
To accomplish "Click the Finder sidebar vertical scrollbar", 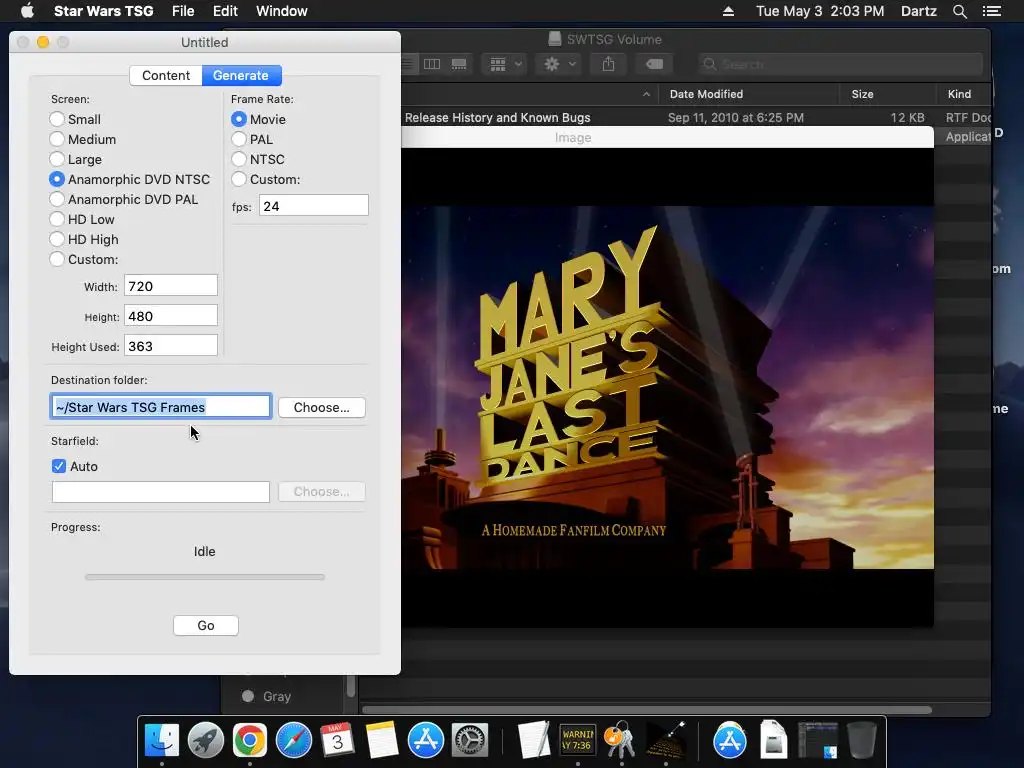I will [351, 686].
